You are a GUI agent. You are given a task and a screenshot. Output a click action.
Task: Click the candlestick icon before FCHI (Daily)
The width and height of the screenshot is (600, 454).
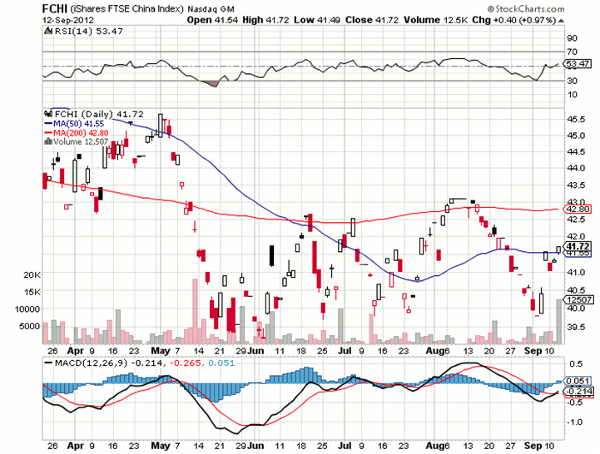click(48, 114)
